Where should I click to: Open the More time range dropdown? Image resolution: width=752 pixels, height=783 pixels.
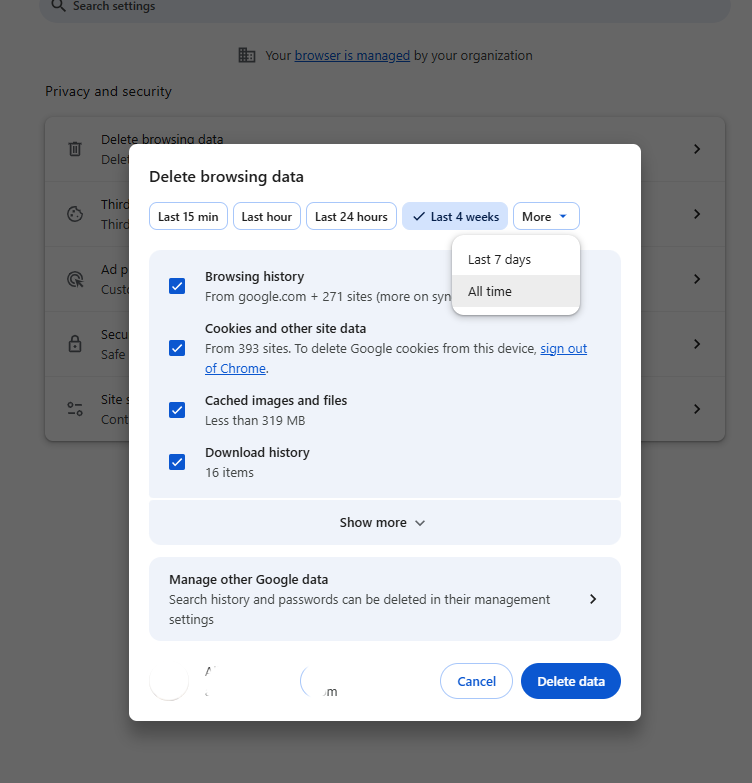(545, 217)
